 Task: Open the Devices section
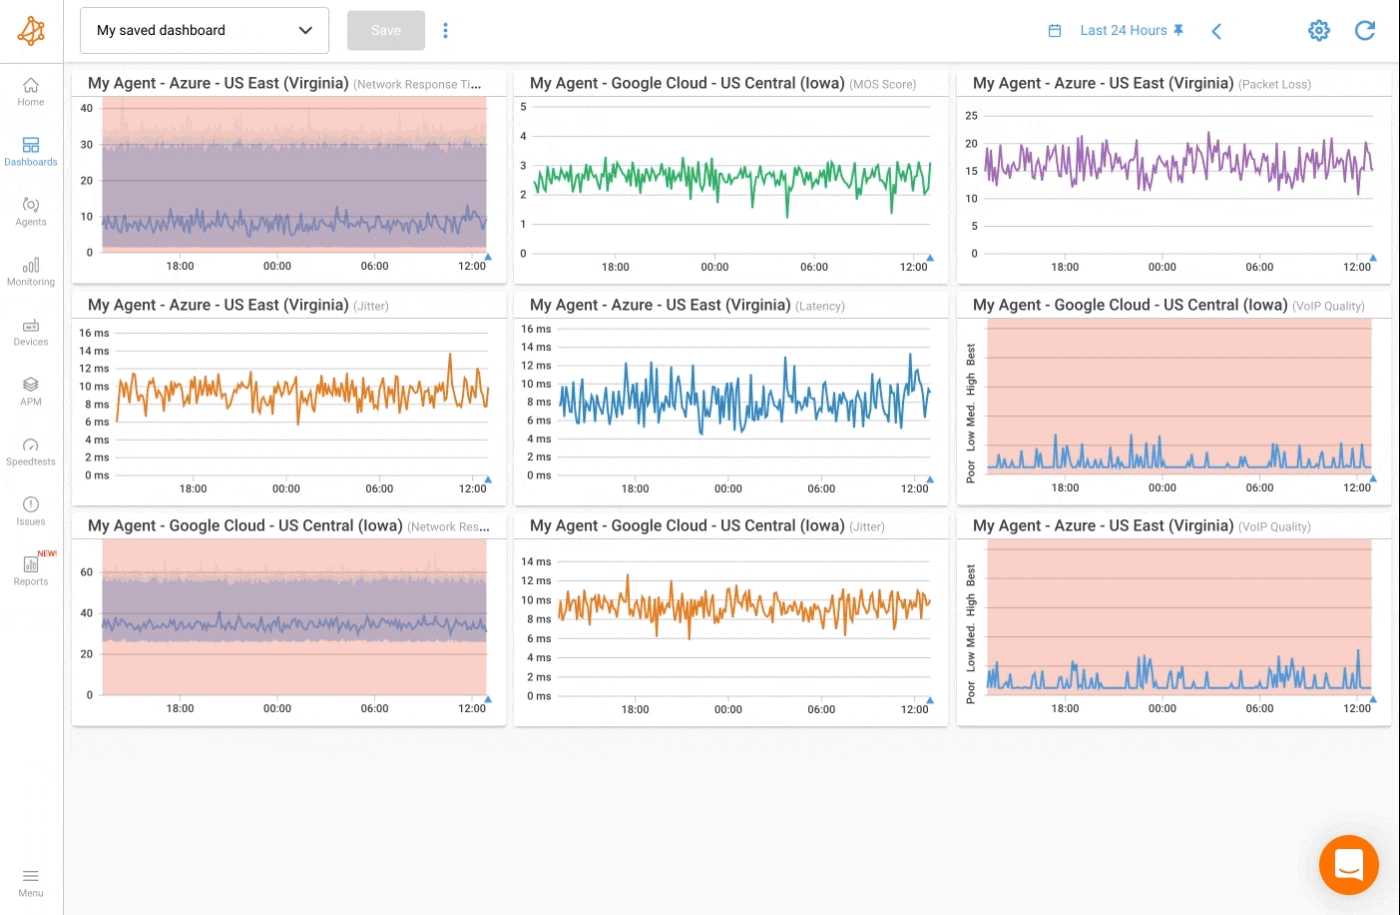point(31,332)
